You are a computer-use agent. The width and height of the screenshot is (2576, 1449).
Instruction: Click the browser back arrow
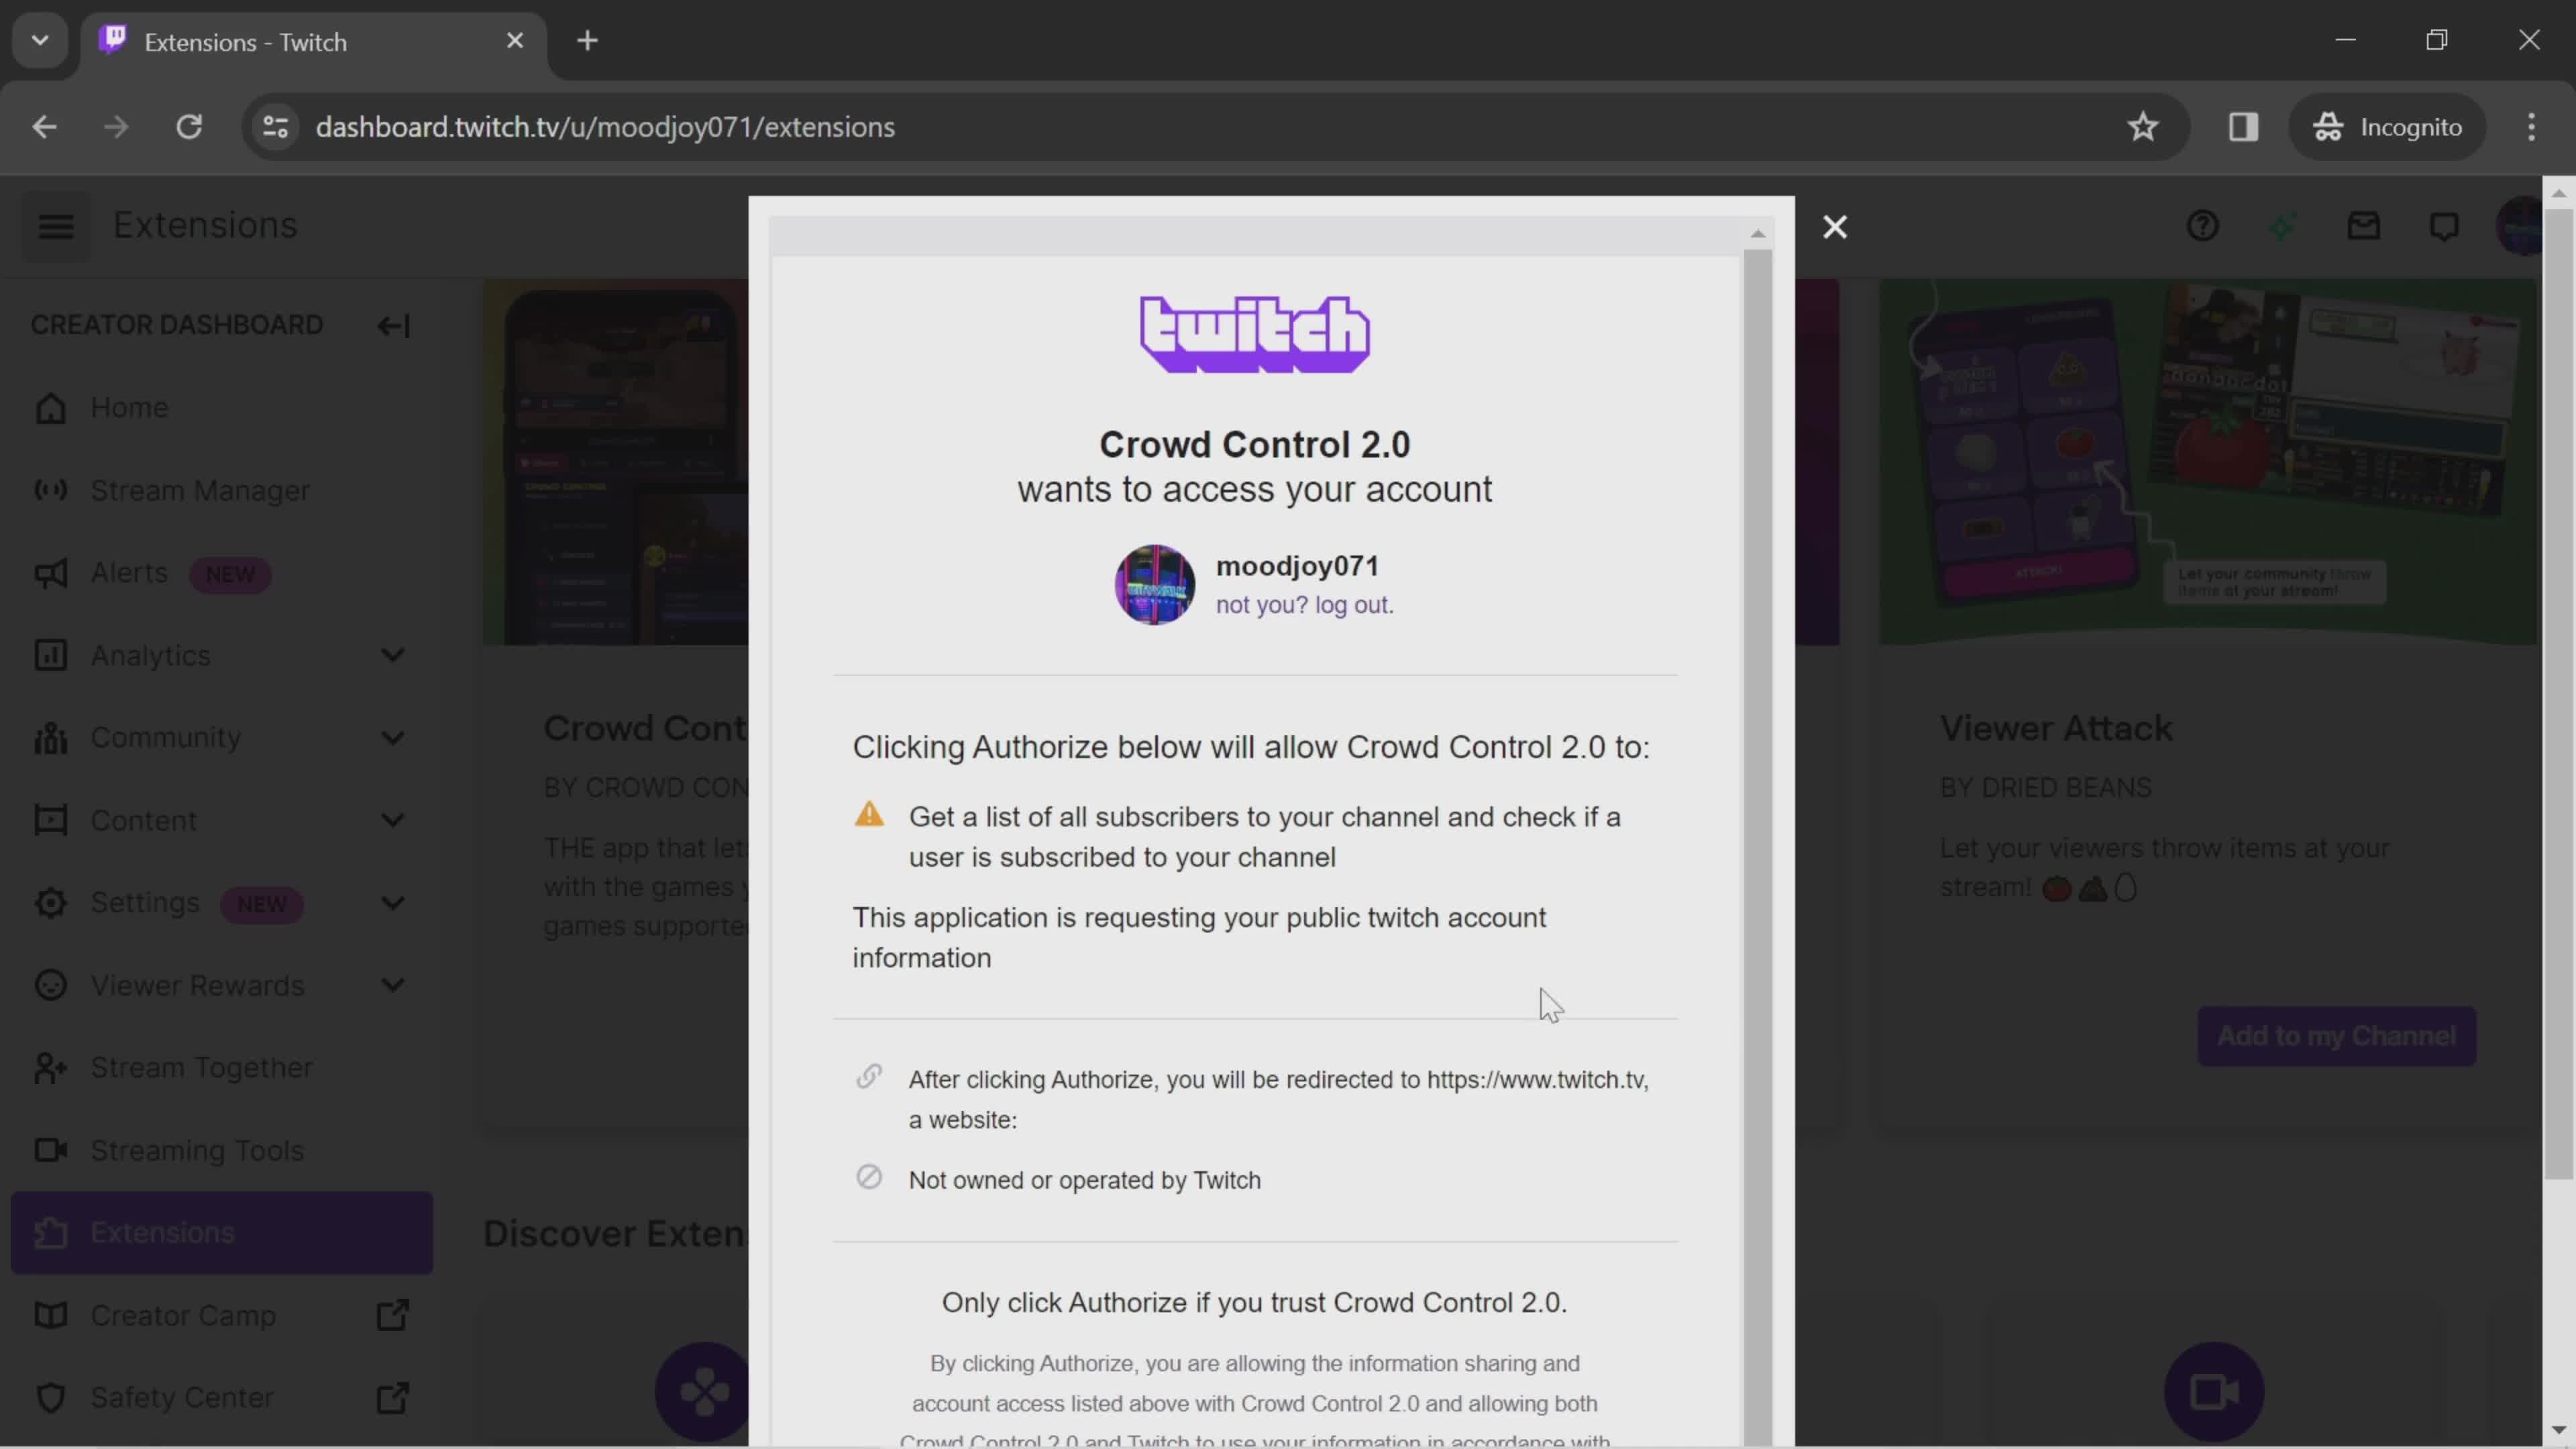[x=44, y=127]
